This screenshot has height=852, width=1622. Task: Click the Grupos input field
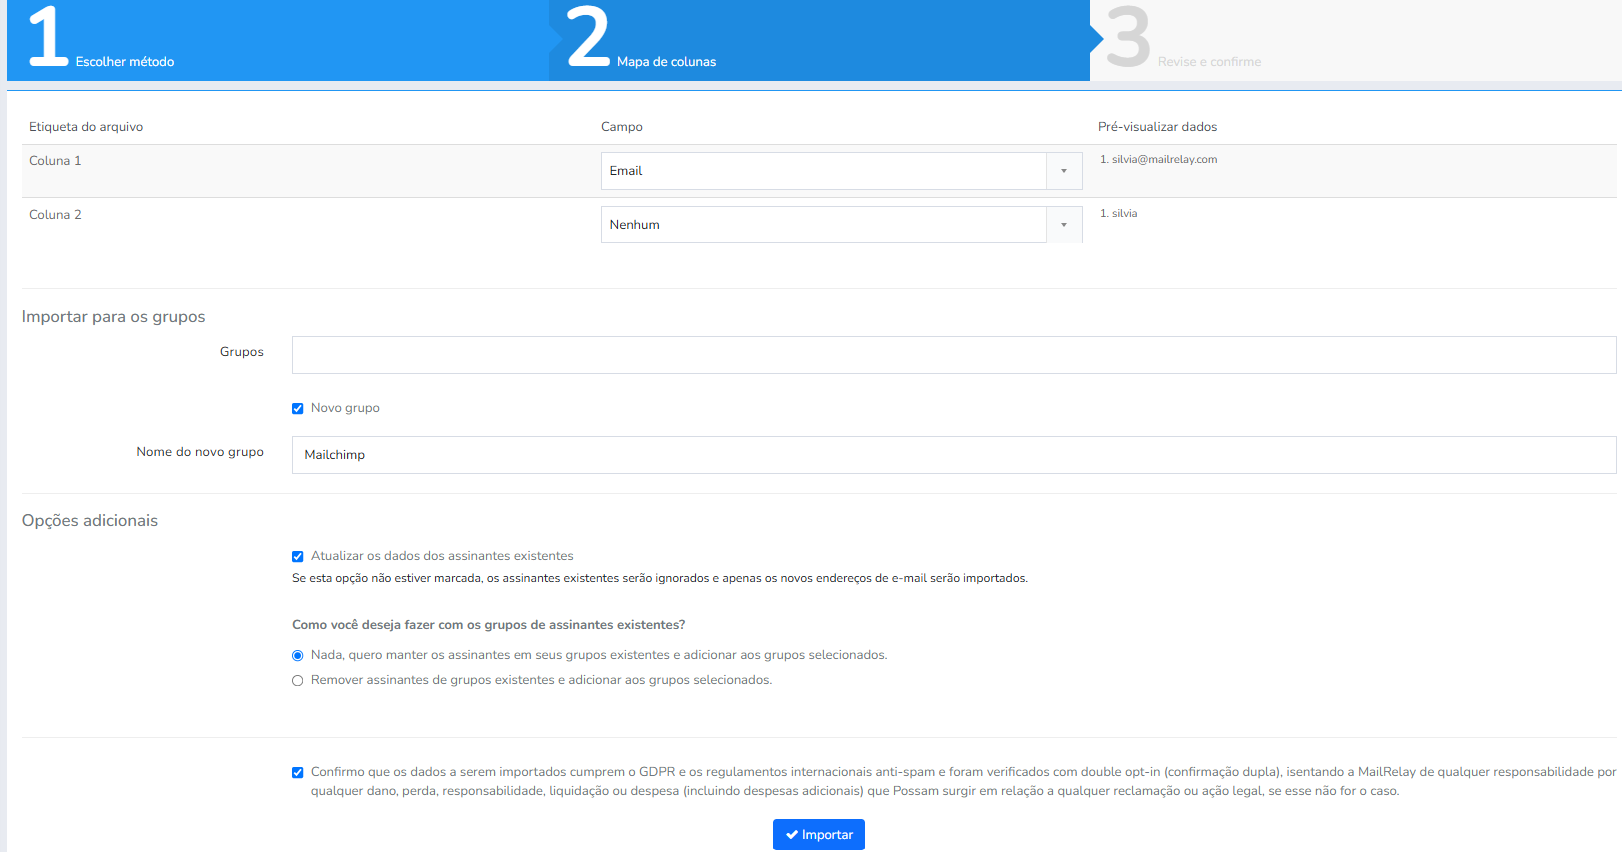pos(954,355)
